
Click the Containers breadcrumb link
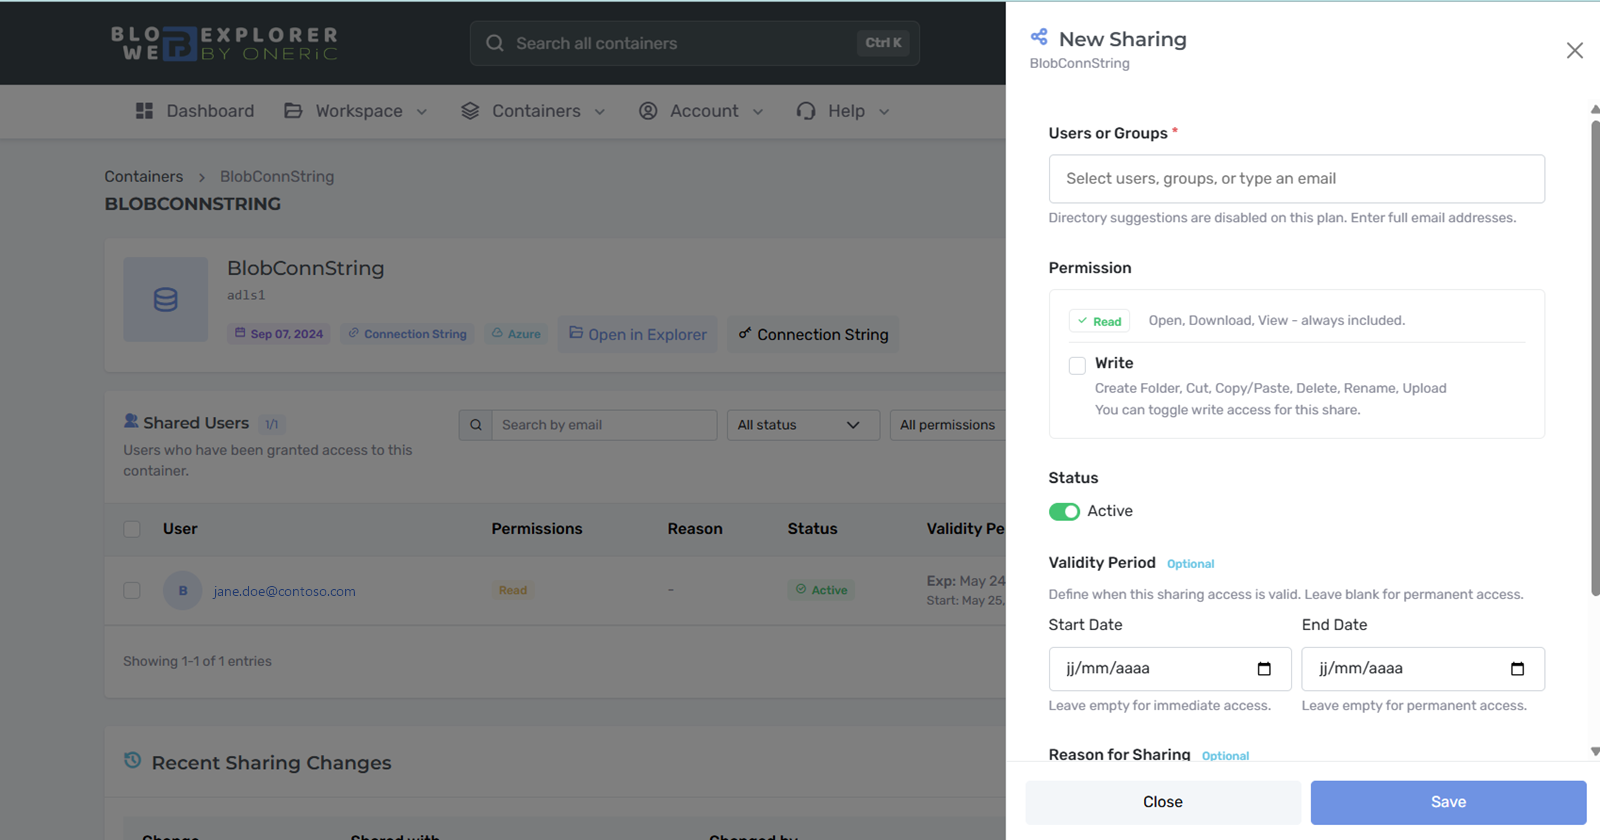[x=144, y=176]
